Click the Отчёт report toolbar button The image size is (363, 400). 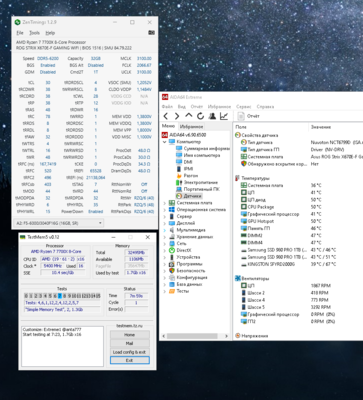tap(248, 116)
